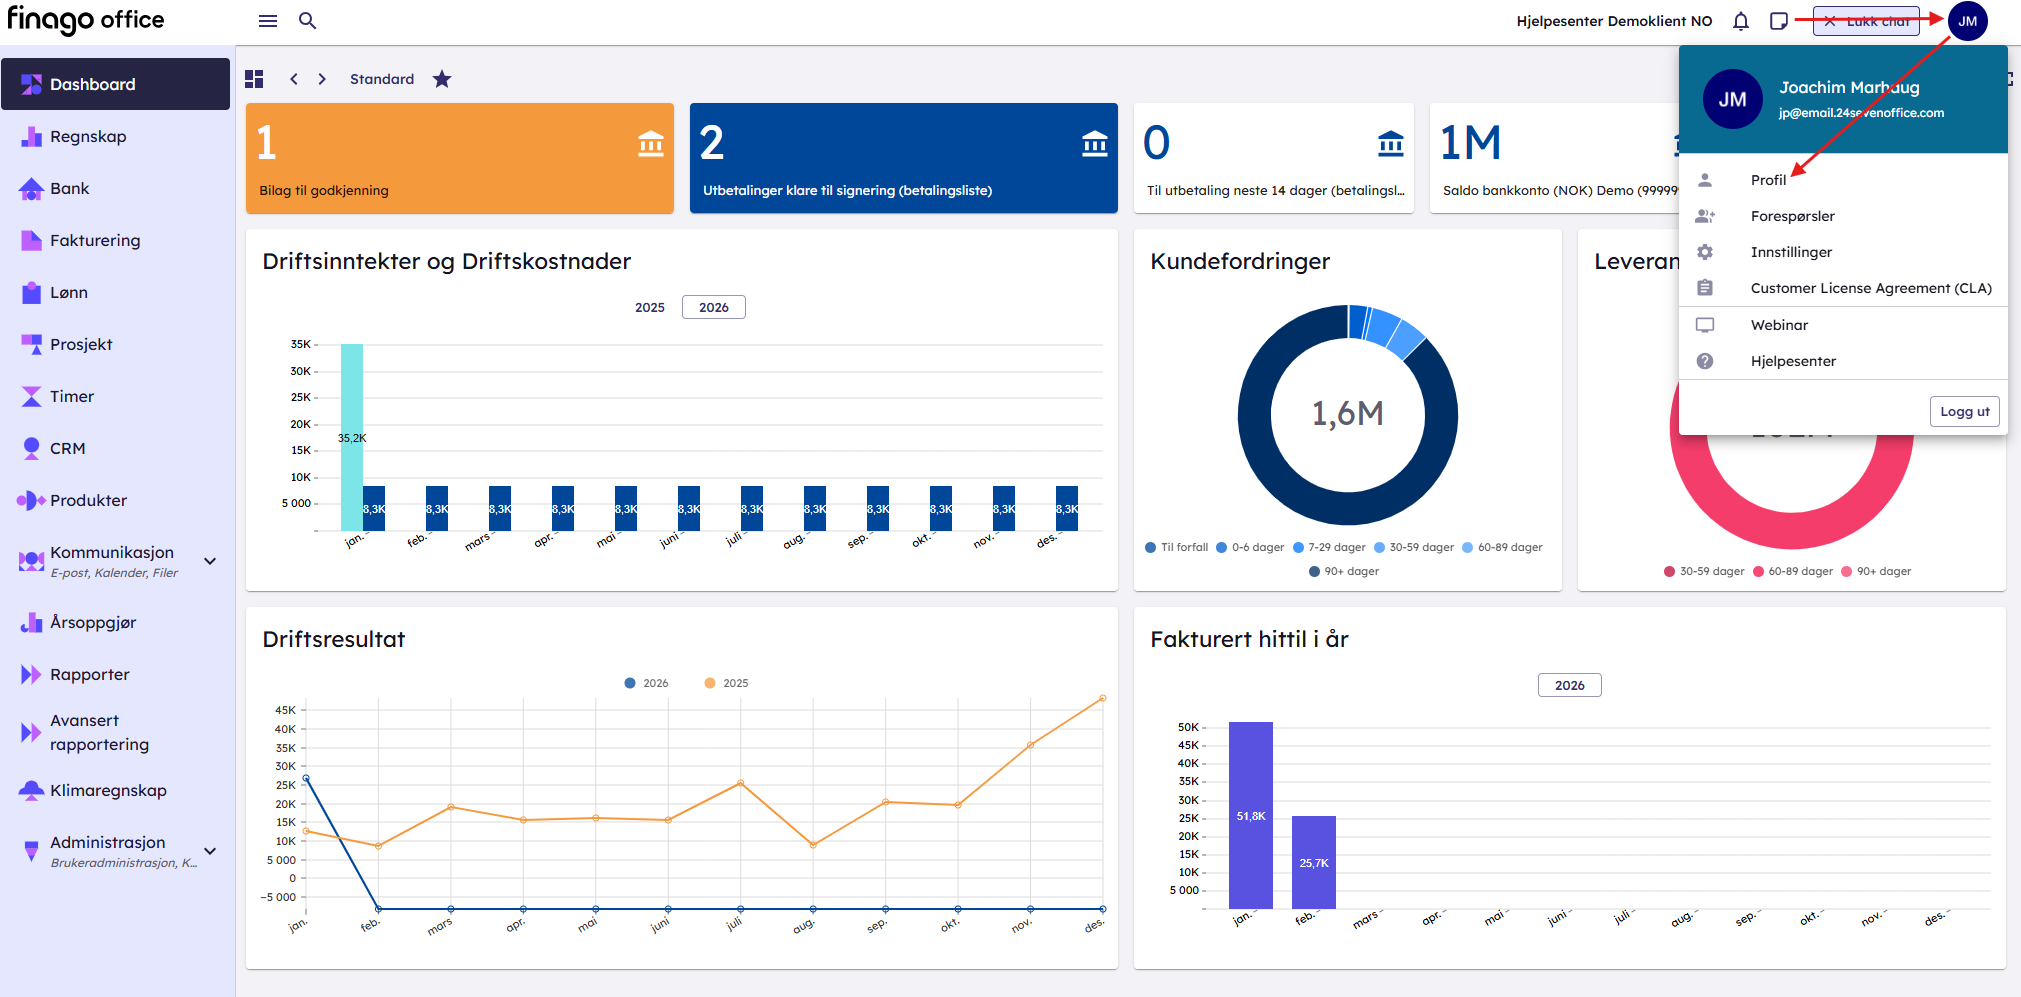Expand the Kommunikasjon sidebar section
This screenshot has width=2021, height=997.
[210, 561]
